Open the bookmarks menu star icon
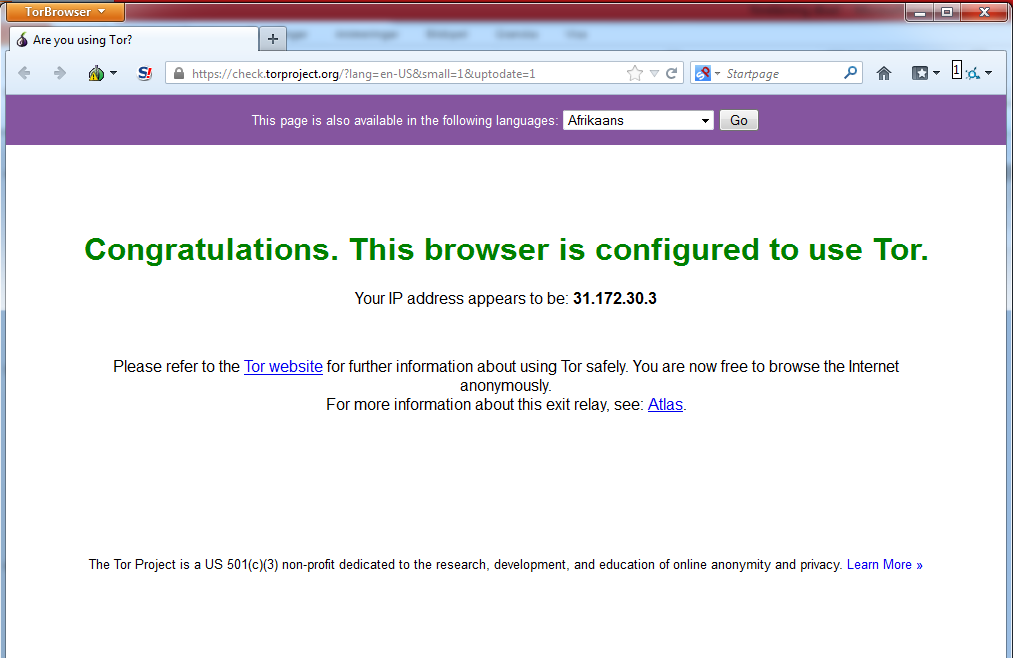 pos(920,74)
